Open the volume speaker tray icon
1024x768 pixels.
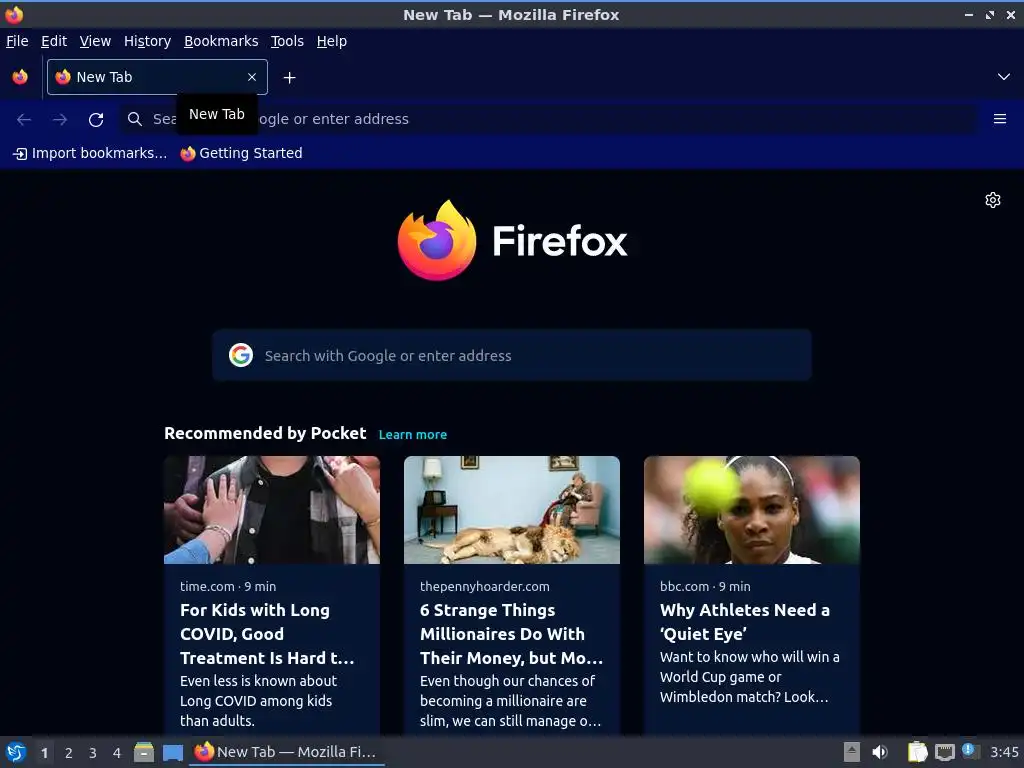pyautogui.click(x=880, y=752)
